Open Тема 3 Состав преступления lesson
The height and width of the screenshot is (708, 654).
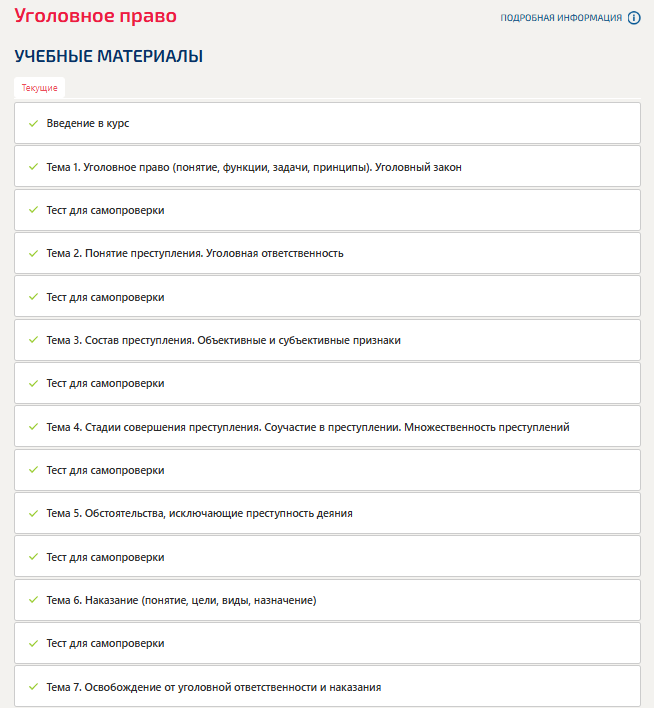(x=223, y=340)
